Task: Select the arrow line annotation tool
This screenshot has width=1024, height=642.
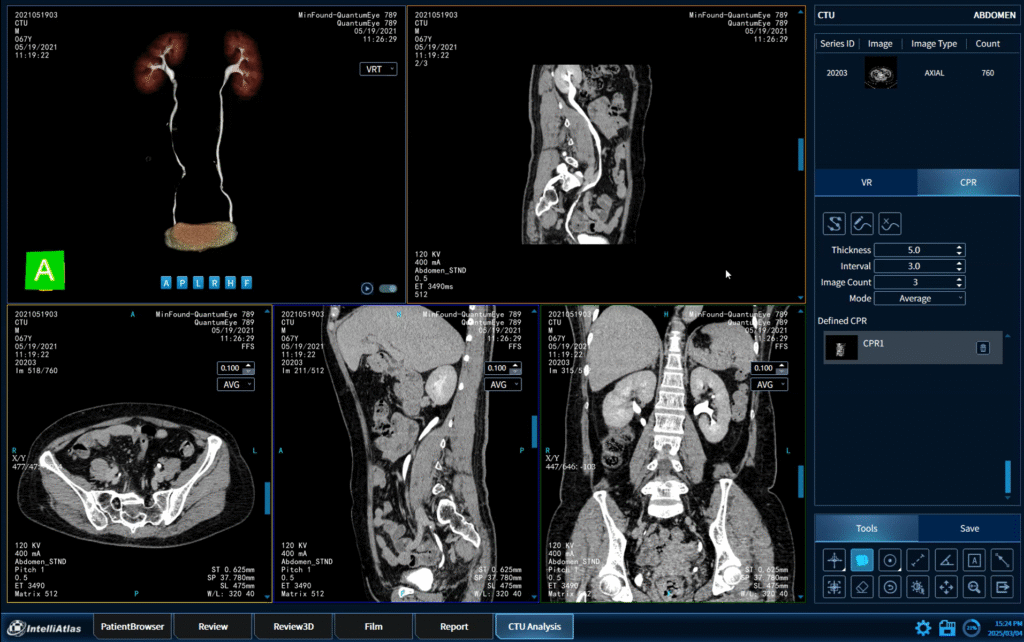Action: pyautogui.click(x=1002, y=560)
